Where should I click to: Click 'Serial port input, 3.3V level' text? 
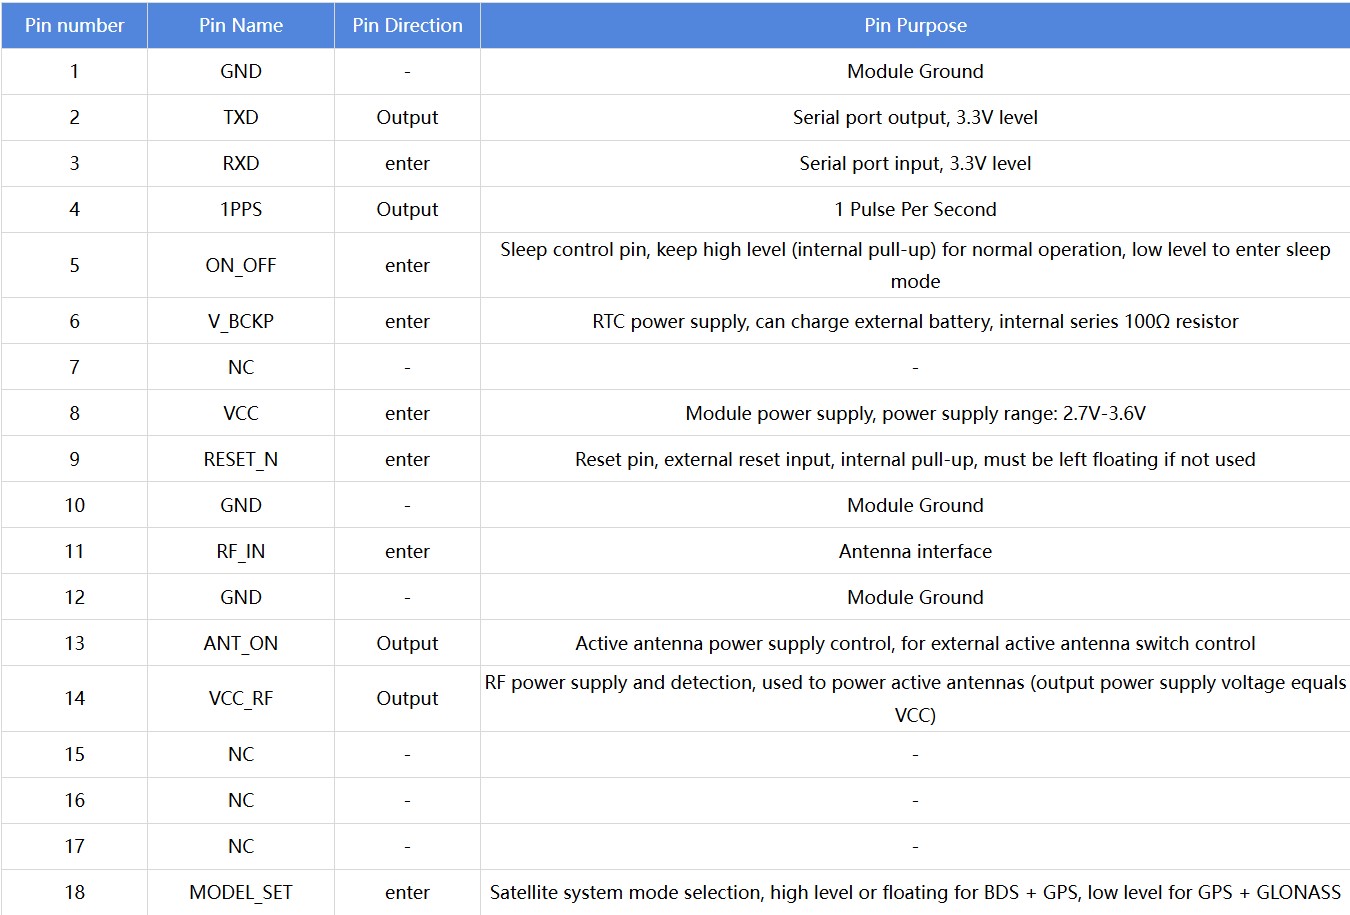click(x=915, y=163)
